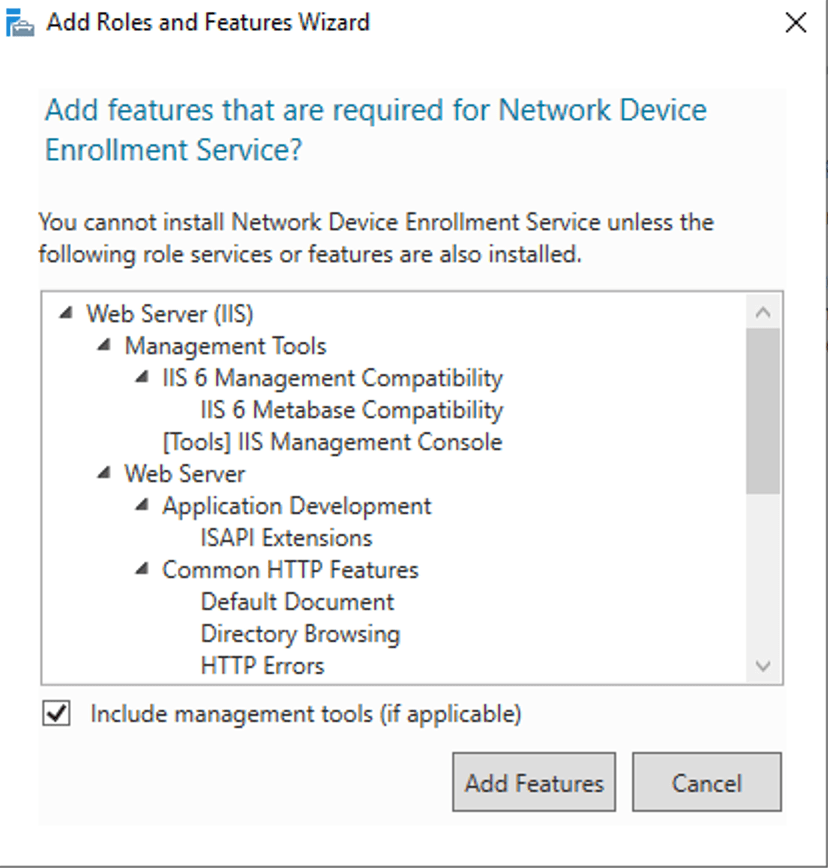Click the wizard icon in title bar
Image resolution: width=828 pixels, height=868 pixels.
[x=20, y=23]
